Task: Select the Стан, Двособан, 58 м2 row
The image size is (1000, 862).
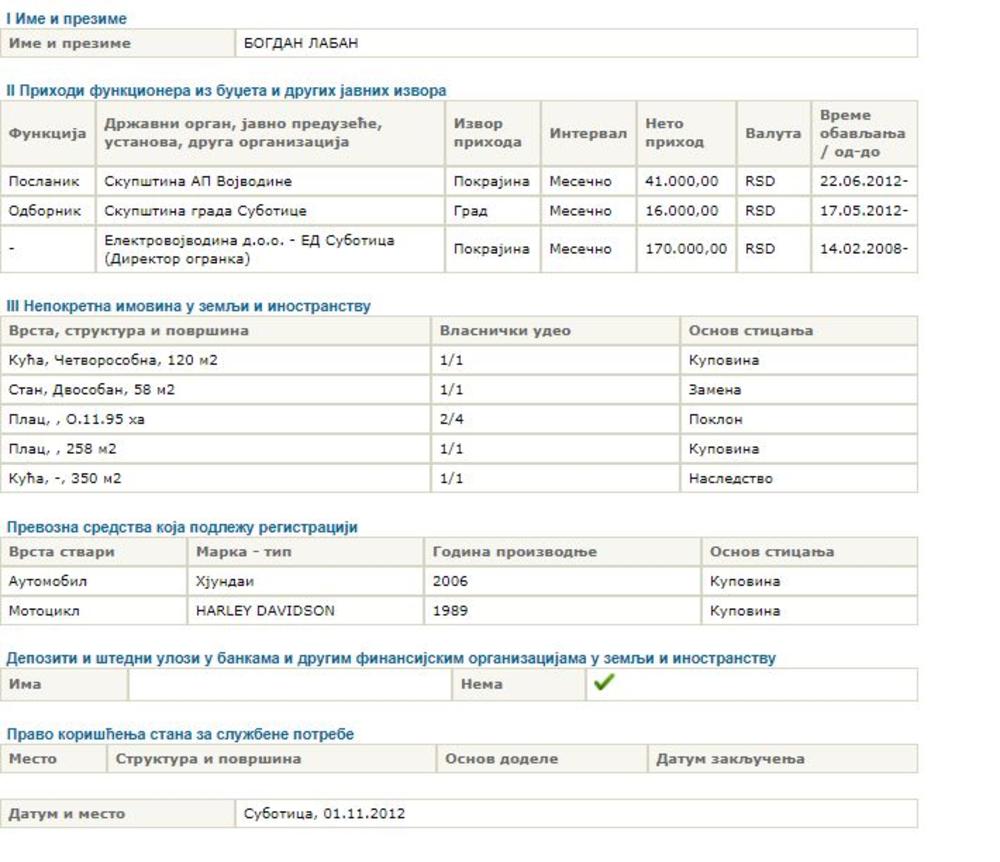Action: coord(98,390)
